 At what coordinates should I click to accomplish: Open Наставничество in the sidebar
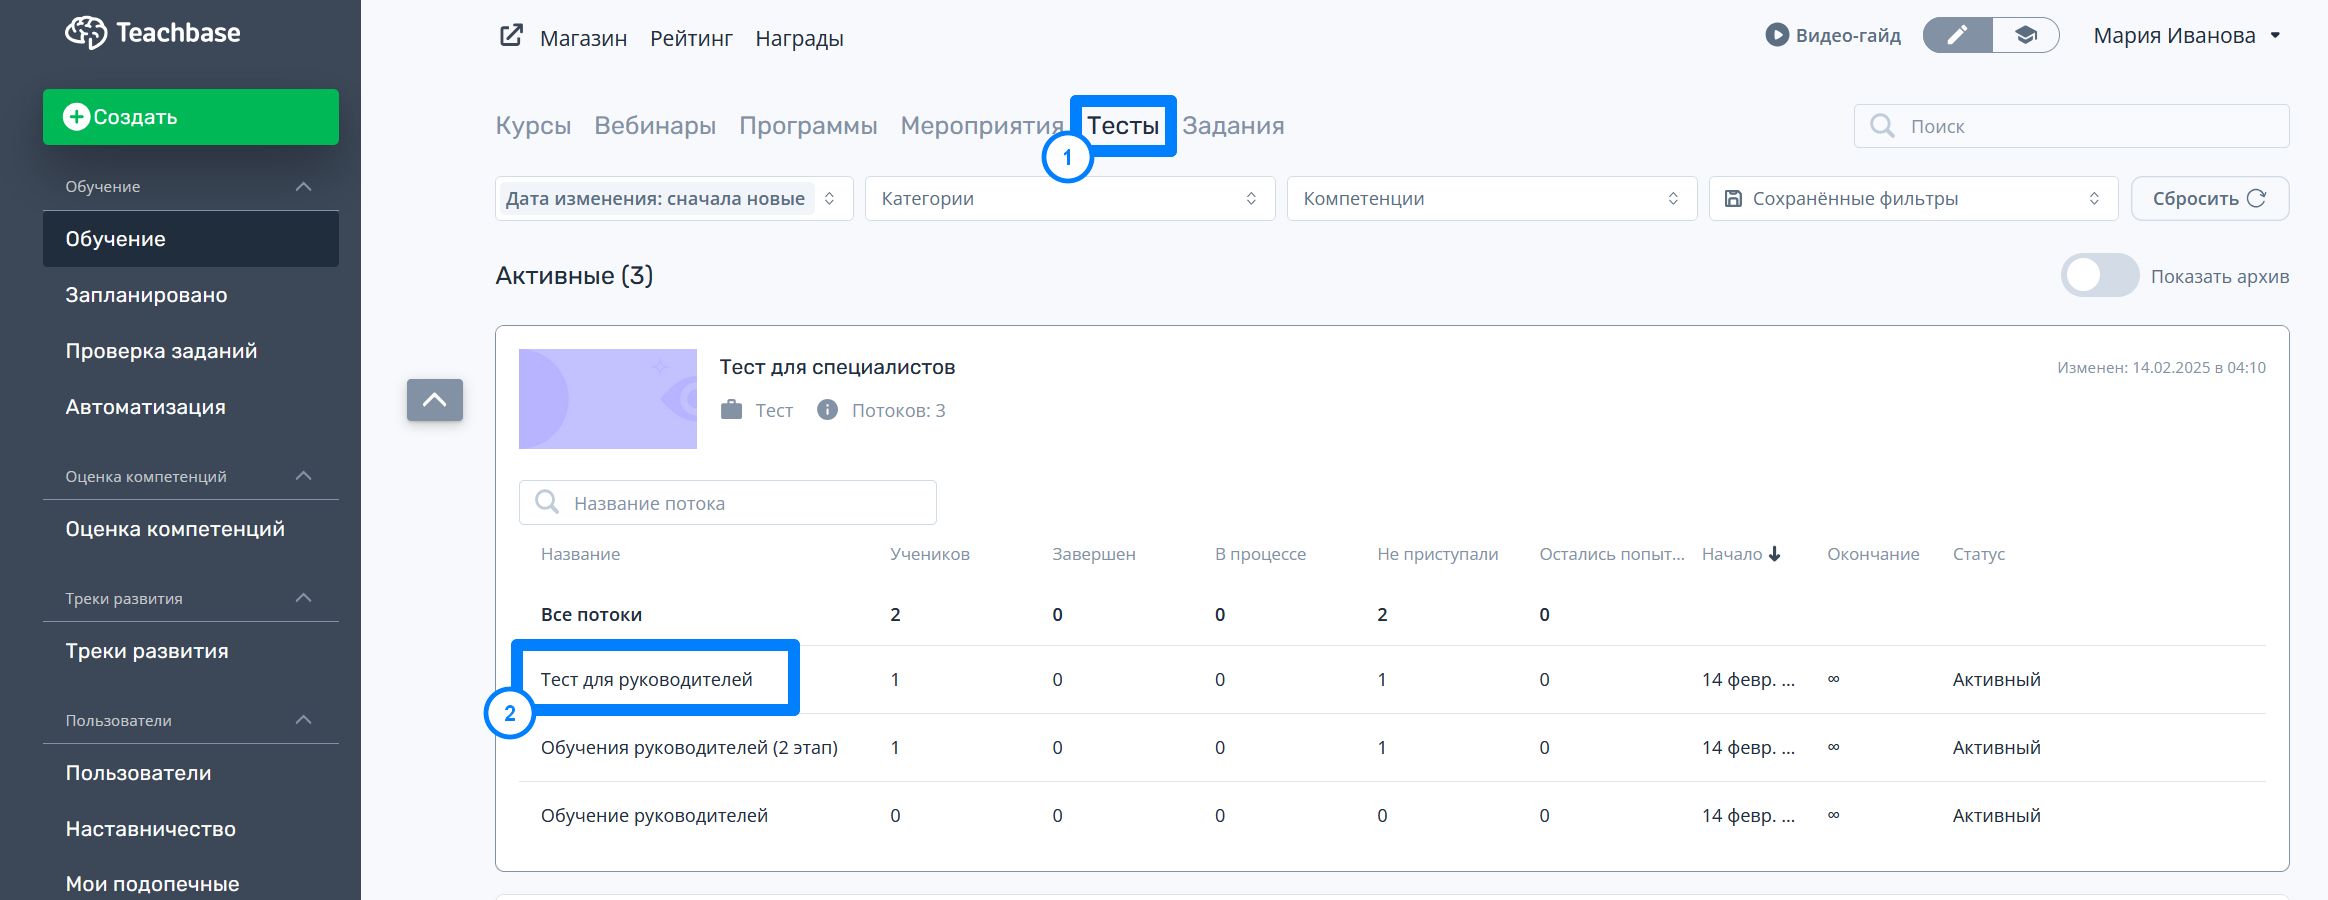150,829
